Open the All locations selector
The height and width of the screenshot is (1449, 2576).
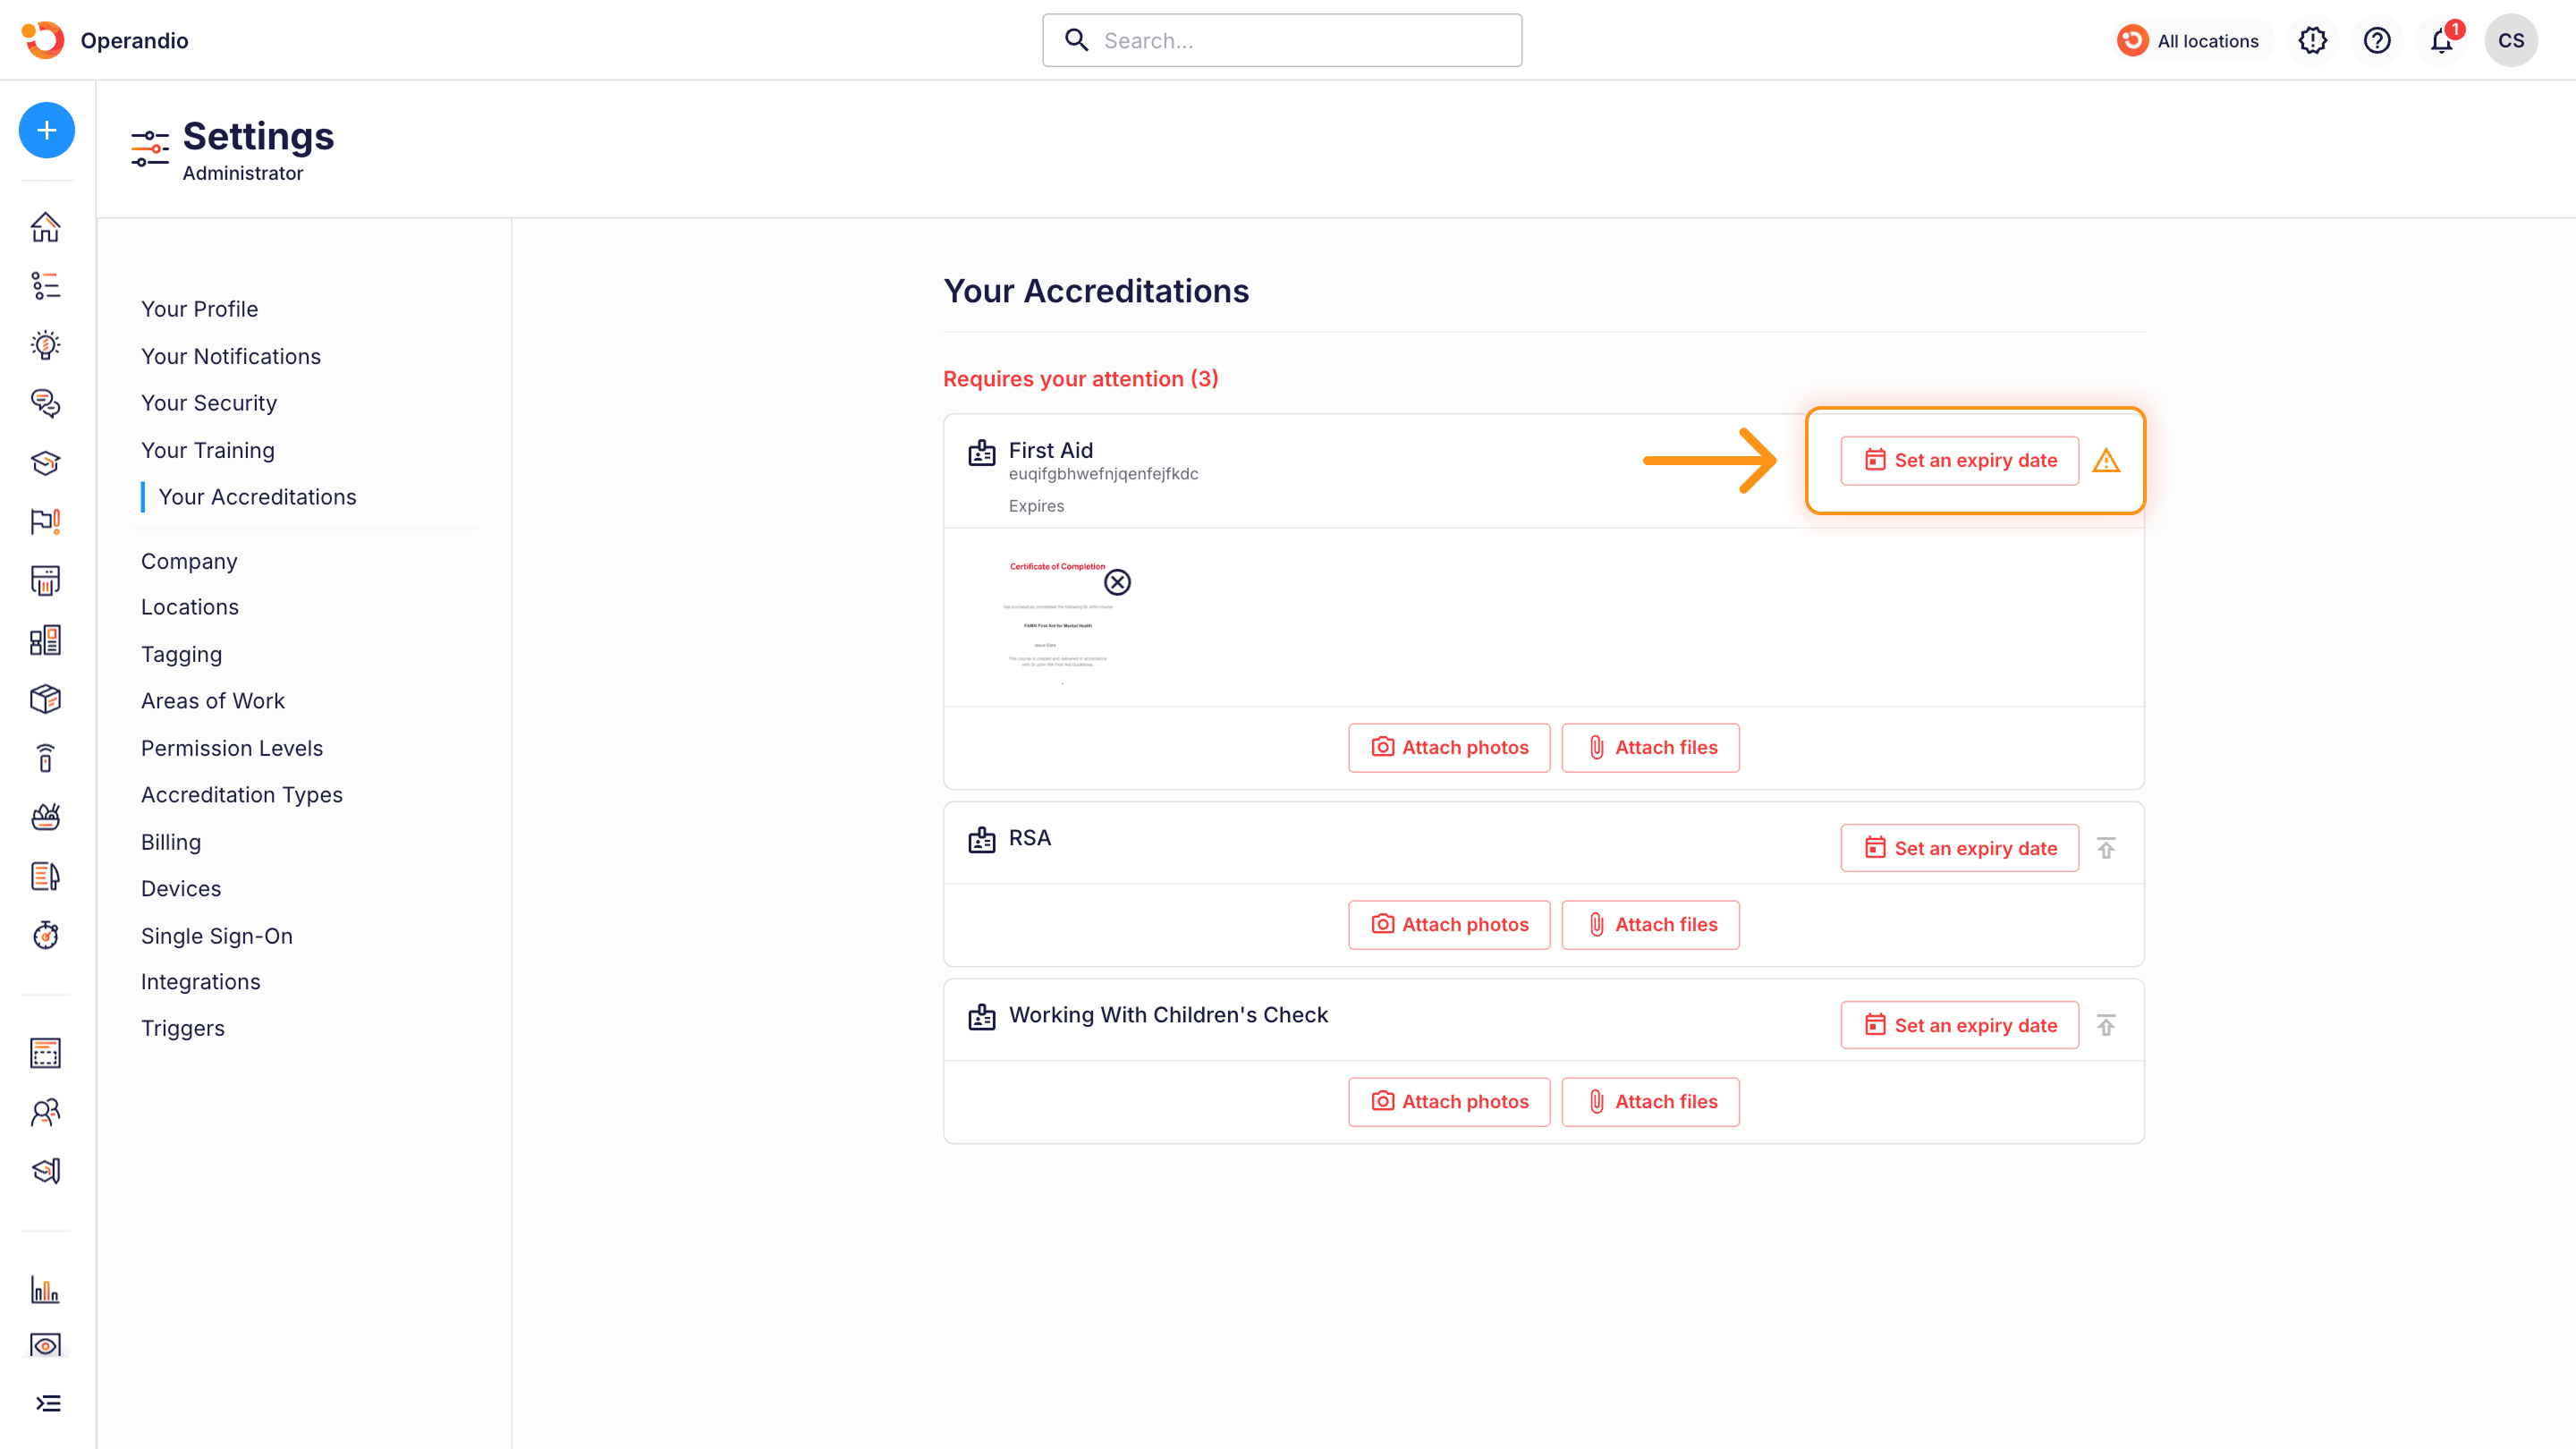pyautogui.click(x=2190, y=41)
